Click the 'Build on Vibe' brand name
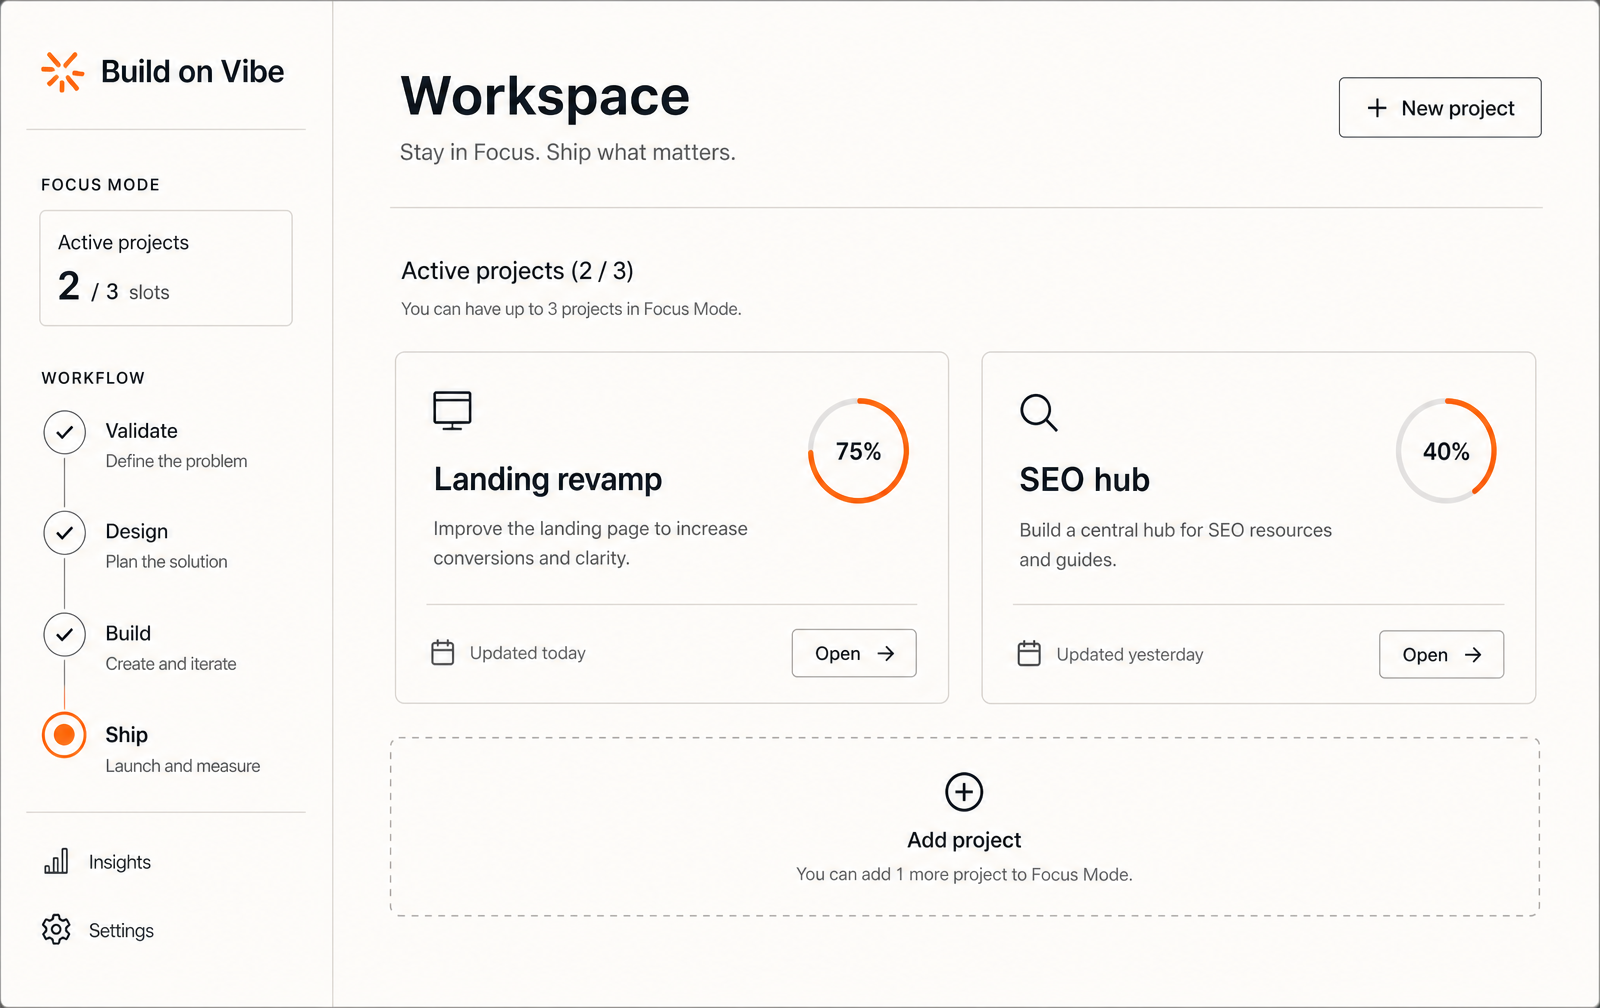This screenshot has width=1600, height=1008. tap(192, 72)
